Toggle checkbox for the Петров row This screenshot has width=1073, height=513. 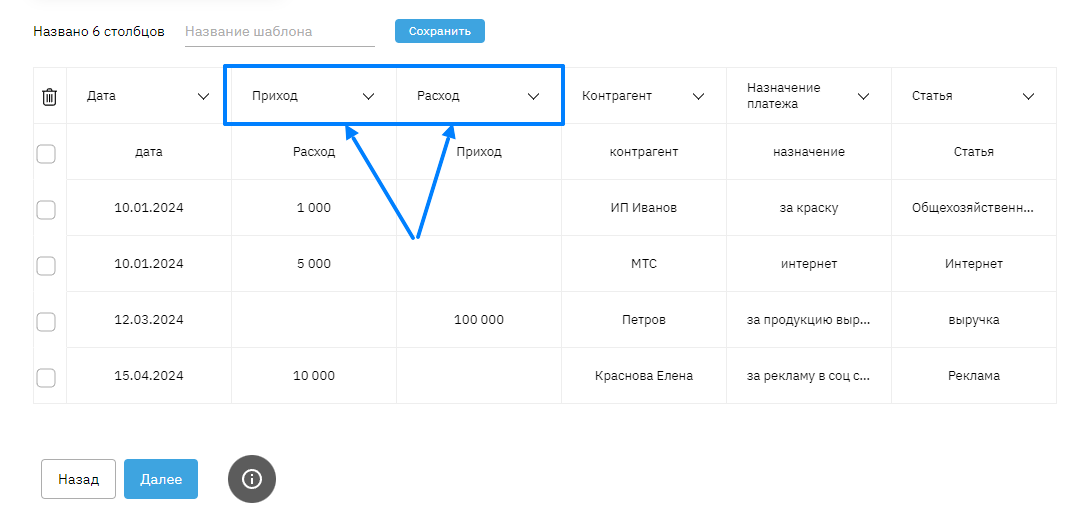tap(46, 321)
